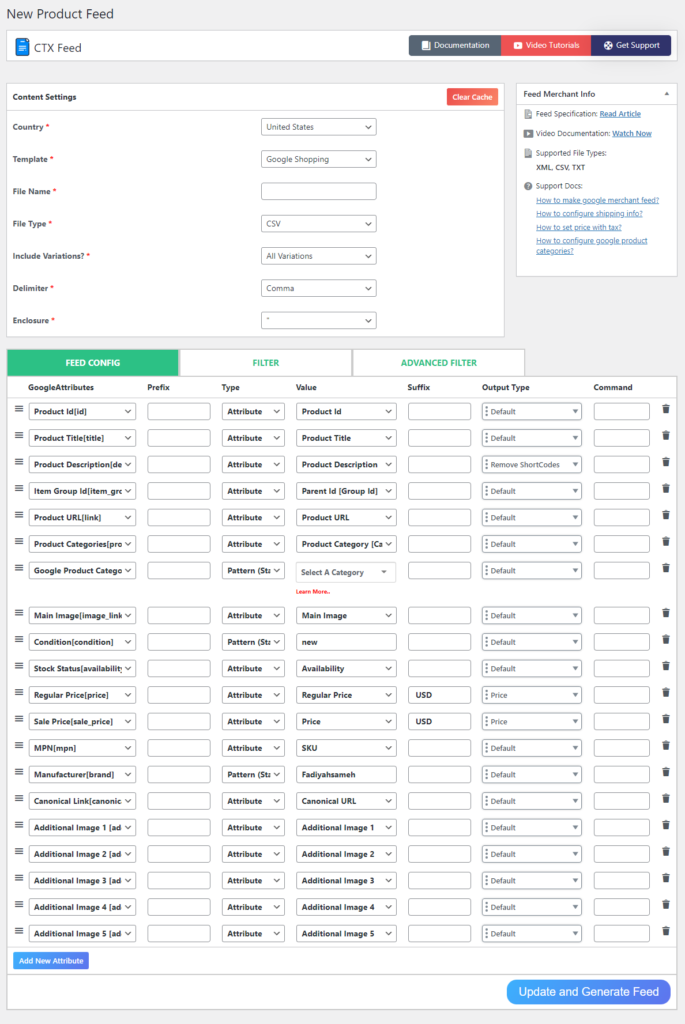Viewport: 685px width, 1024px height.
Task: Click the Learn More link under category
Action: click(x=313, y=592)
